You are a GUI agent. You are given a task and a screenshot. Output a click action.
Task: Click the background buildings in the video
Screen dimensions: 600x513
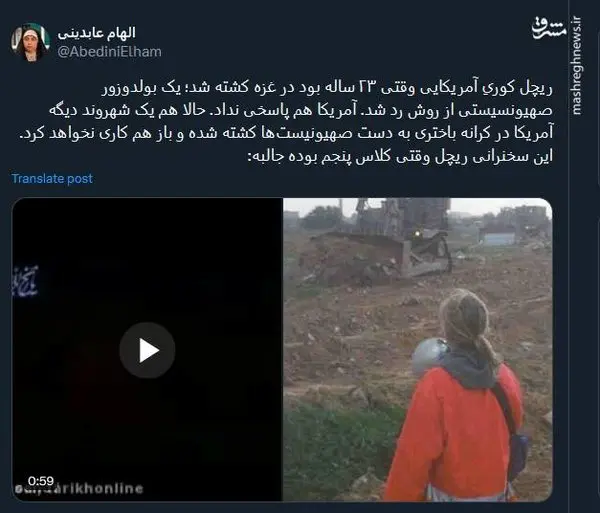515,226
